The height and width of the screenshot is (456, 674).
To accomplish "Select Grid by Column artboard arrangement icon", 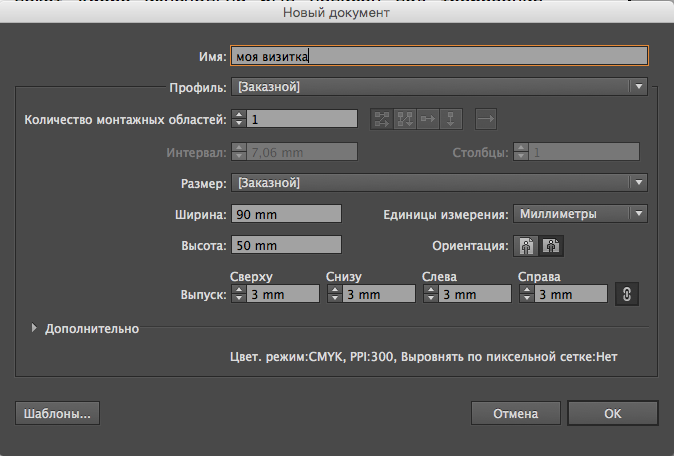I will [x=405, y=119].
